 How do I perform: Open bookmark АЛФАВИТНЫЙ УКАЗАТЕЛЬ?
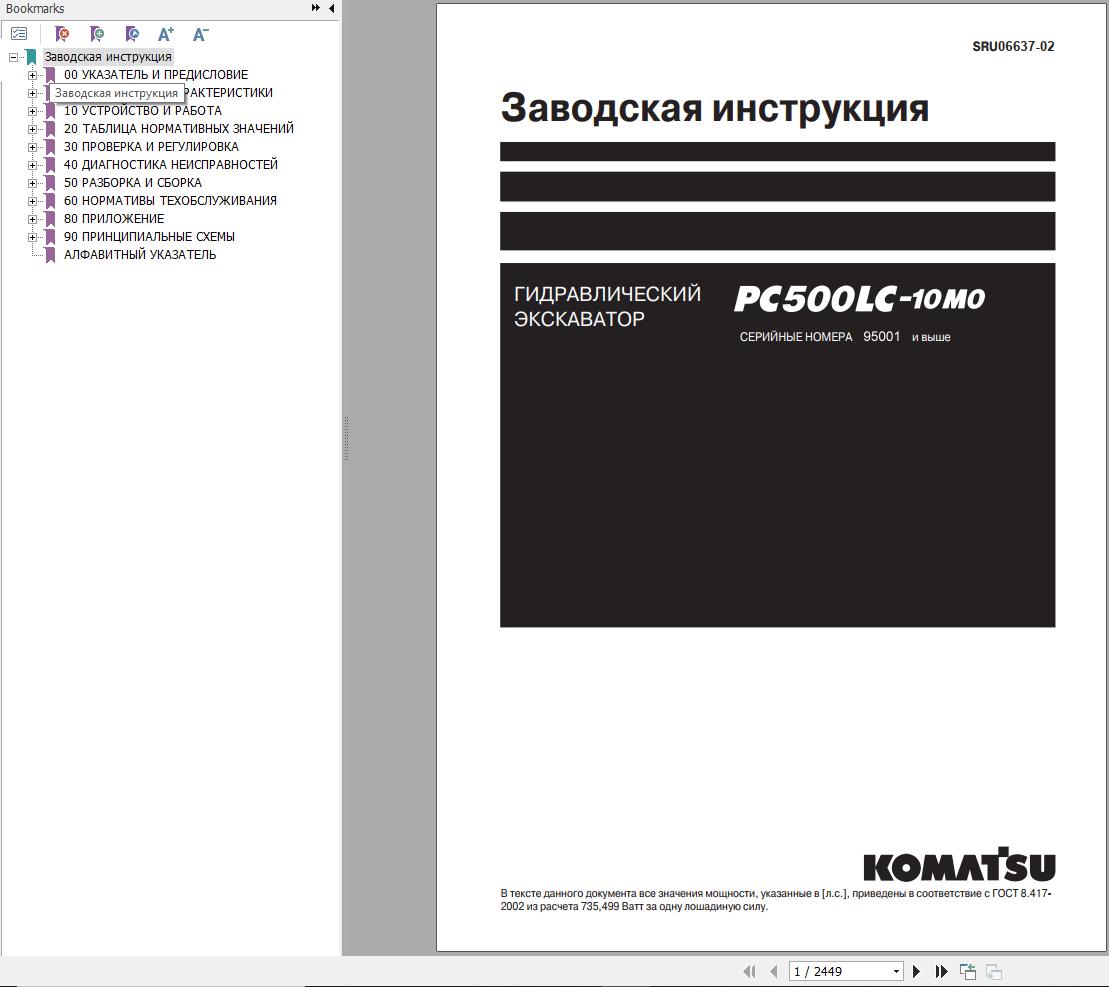point(140,255)
